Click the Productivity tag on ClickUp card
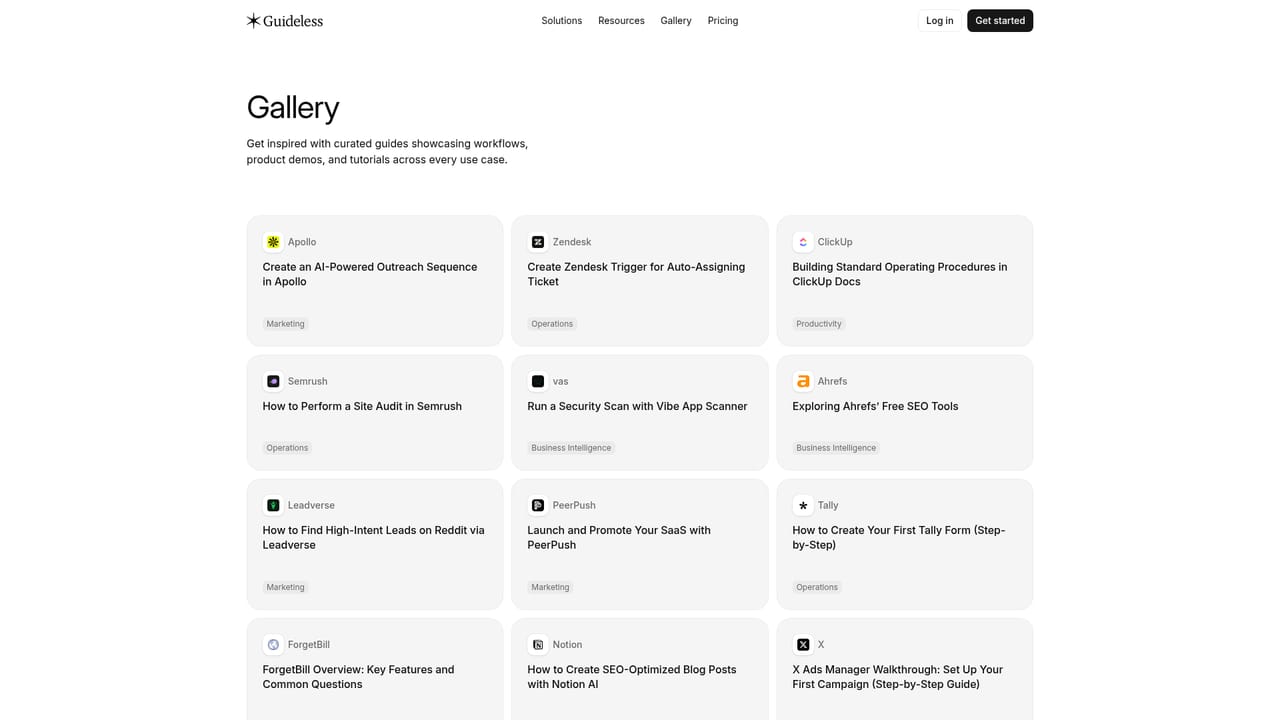Viewport: 1280px width, 720px height. tap(819, 324)
